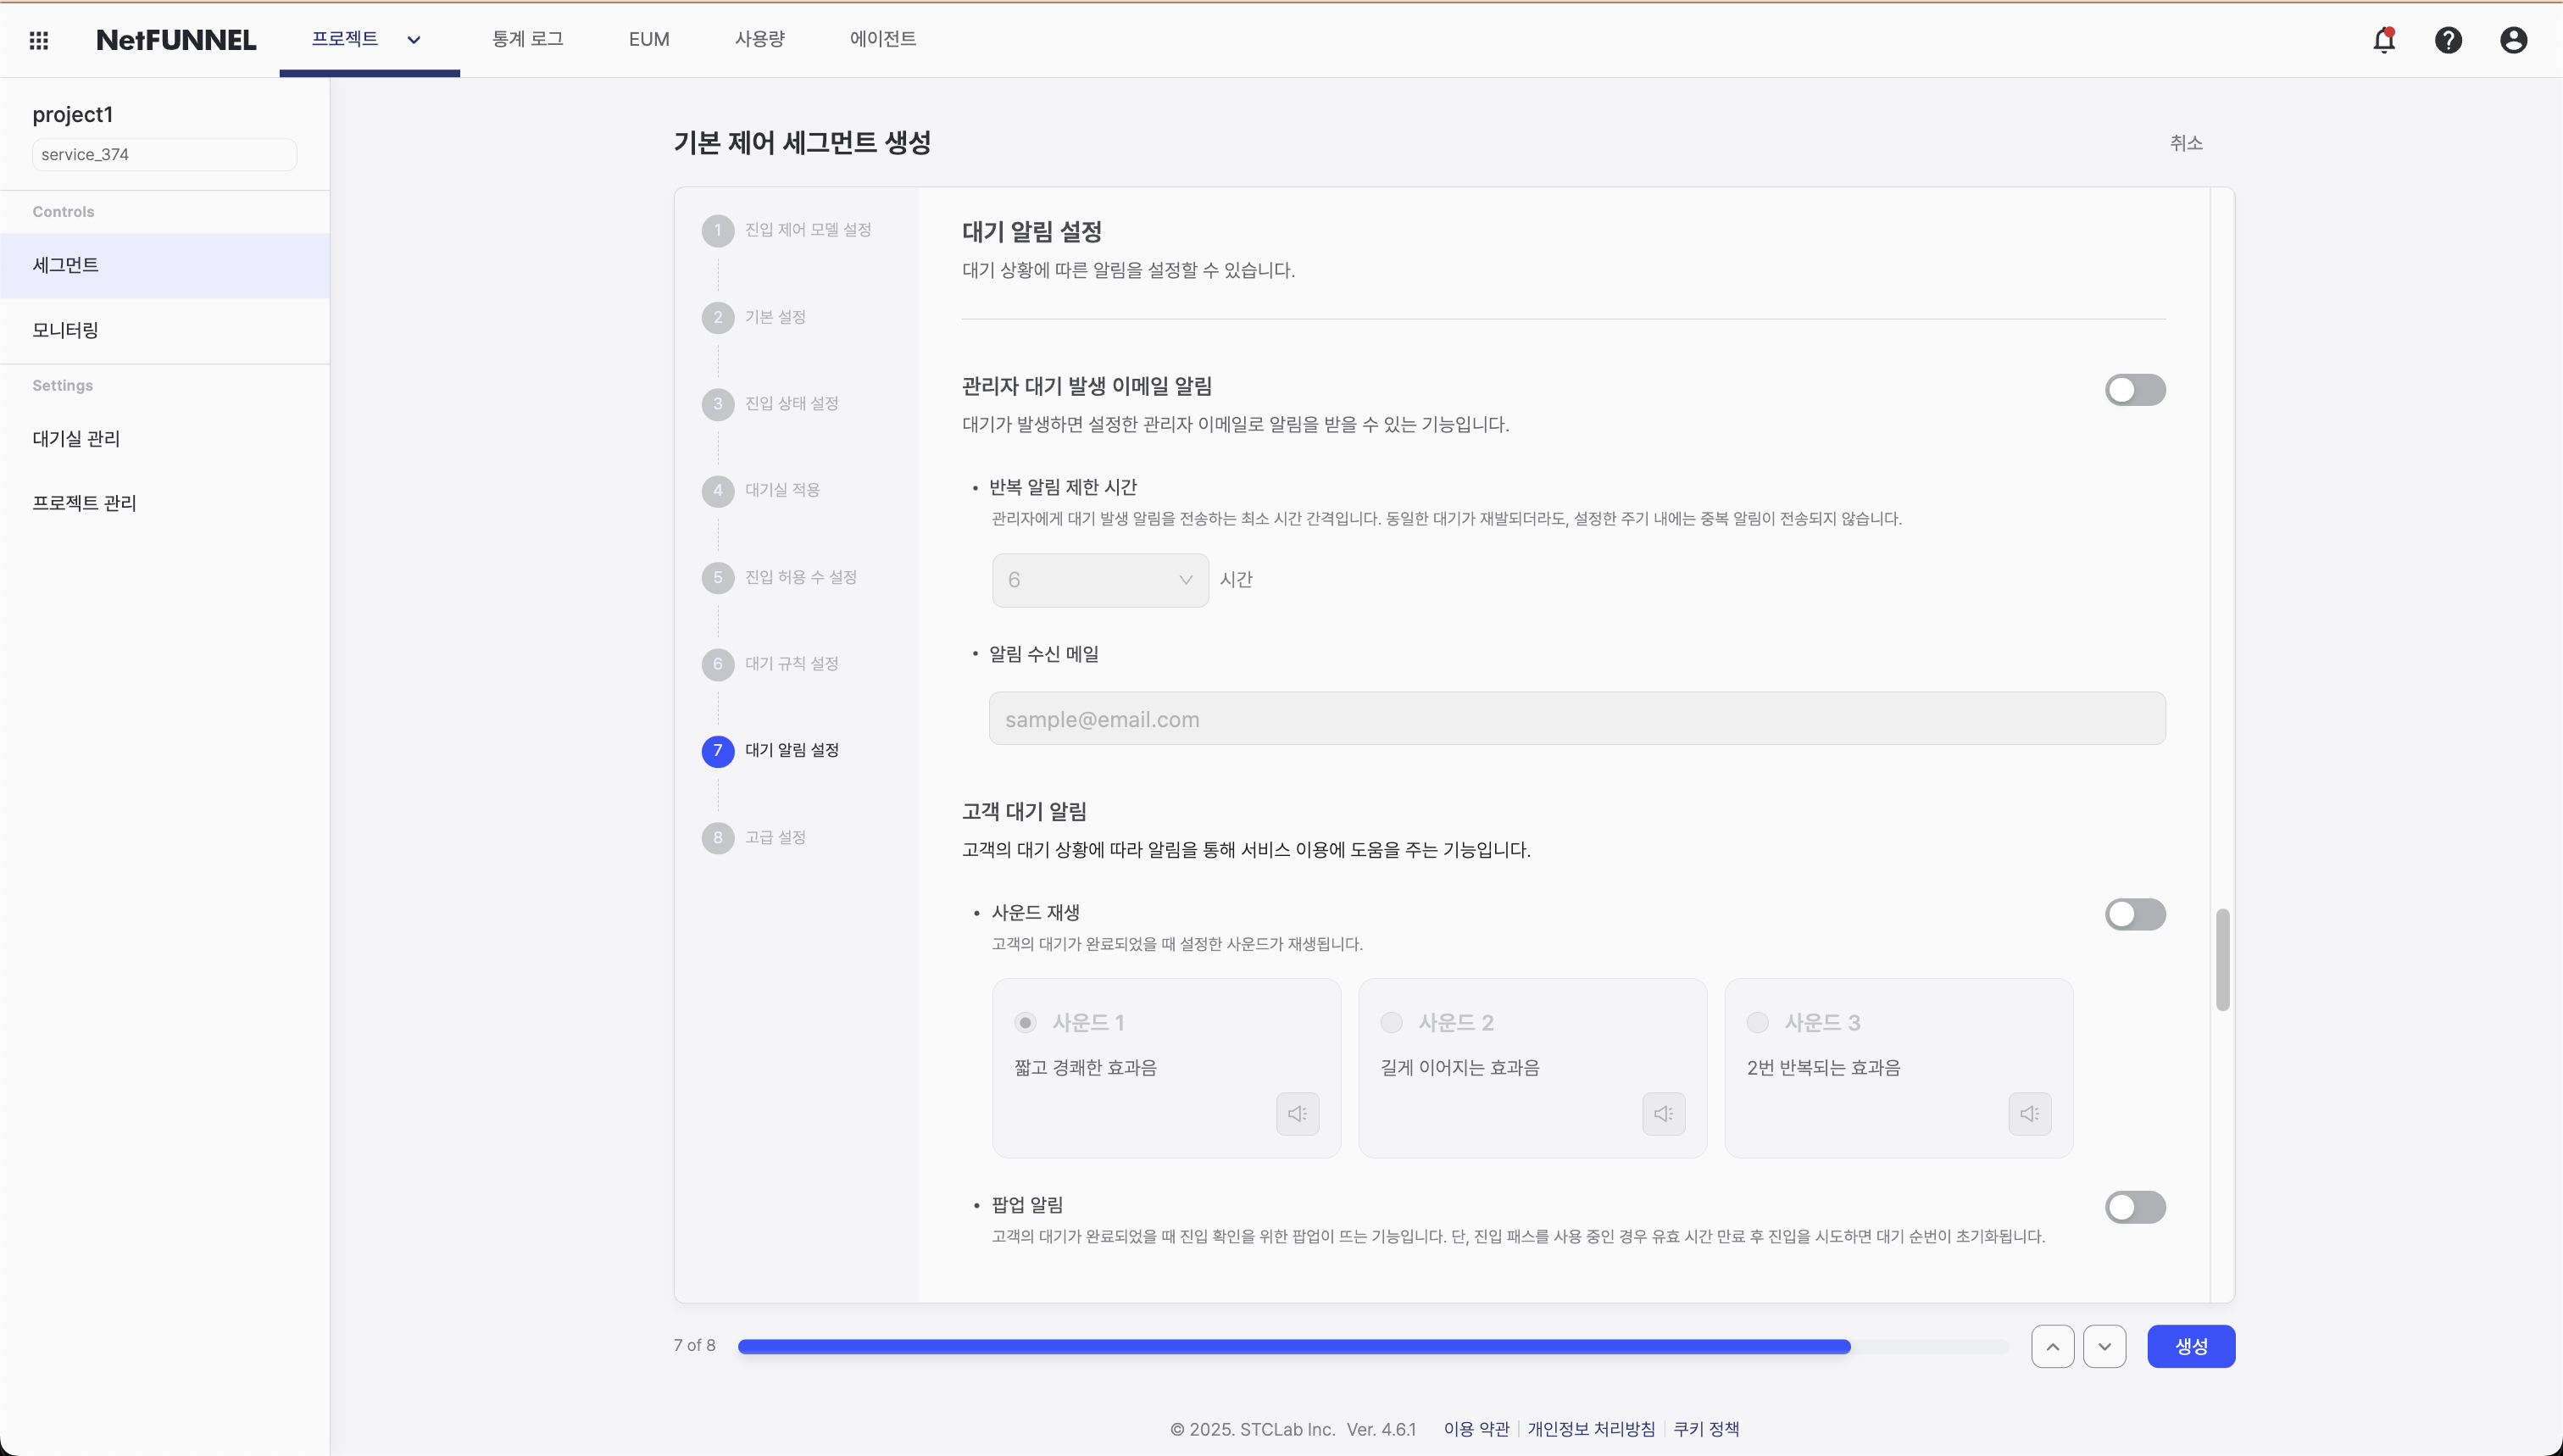Open the app launcher grid icon
This screenshot has height=1456, width=2563.
(38, 40)
